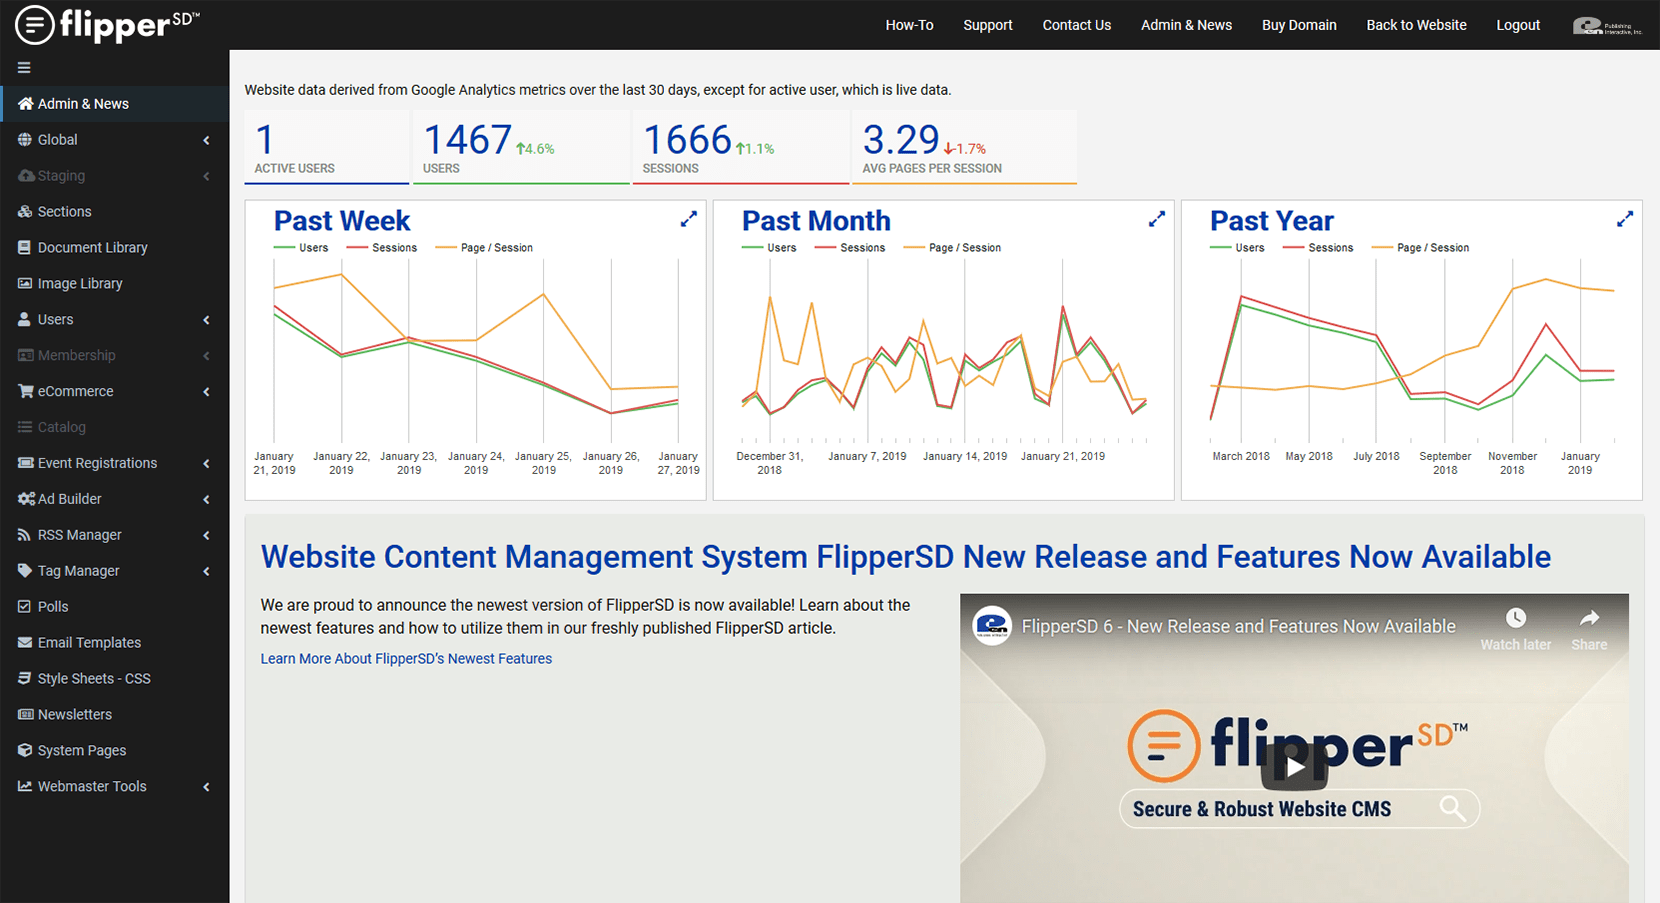Viewport: 1660px width, 903px height.
Task: Toggle Page / Session in Past Month legend
Action: [952, 248]
